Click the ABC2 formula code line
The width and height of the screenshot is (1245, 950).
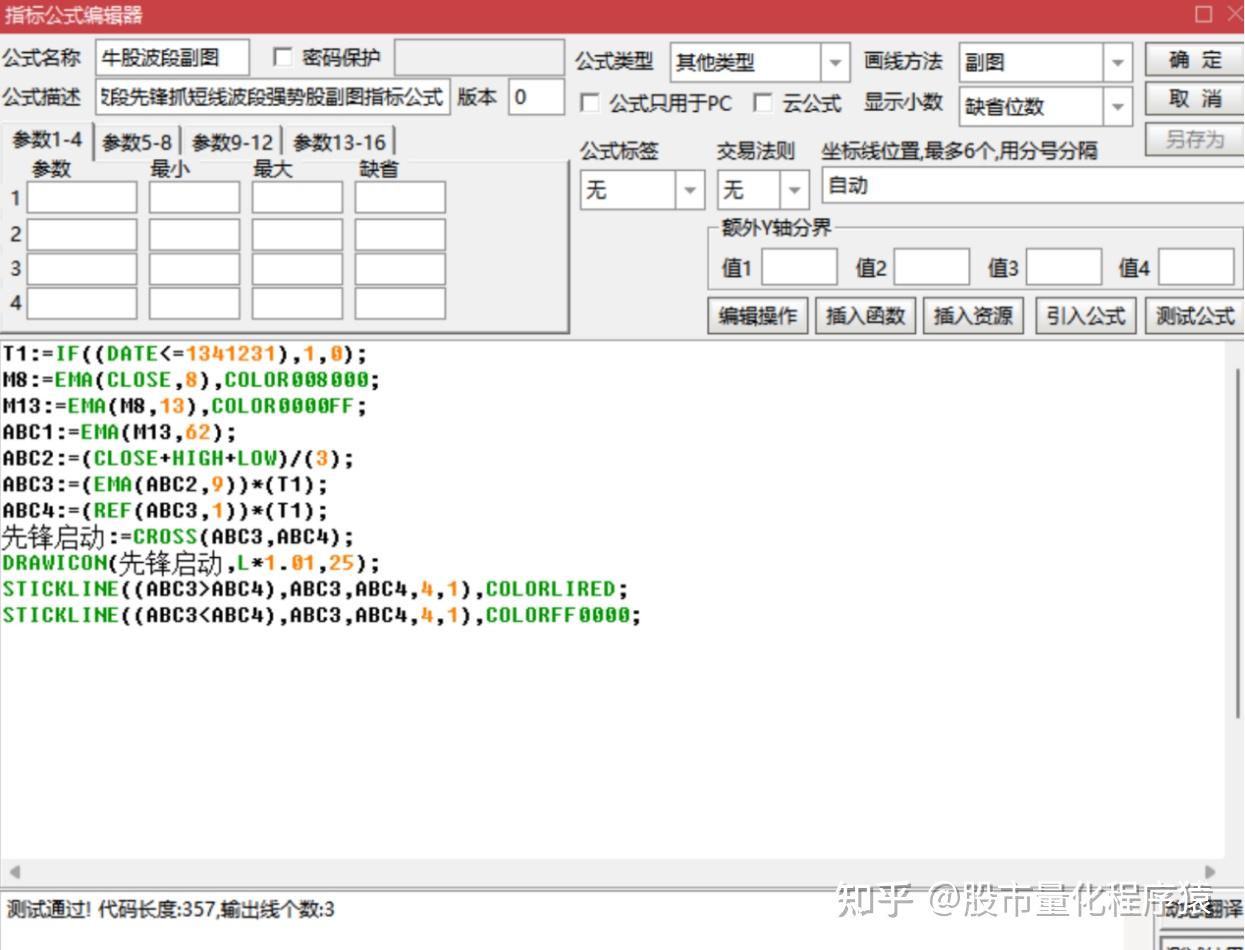pyautogui.click(x=178, y=458)
